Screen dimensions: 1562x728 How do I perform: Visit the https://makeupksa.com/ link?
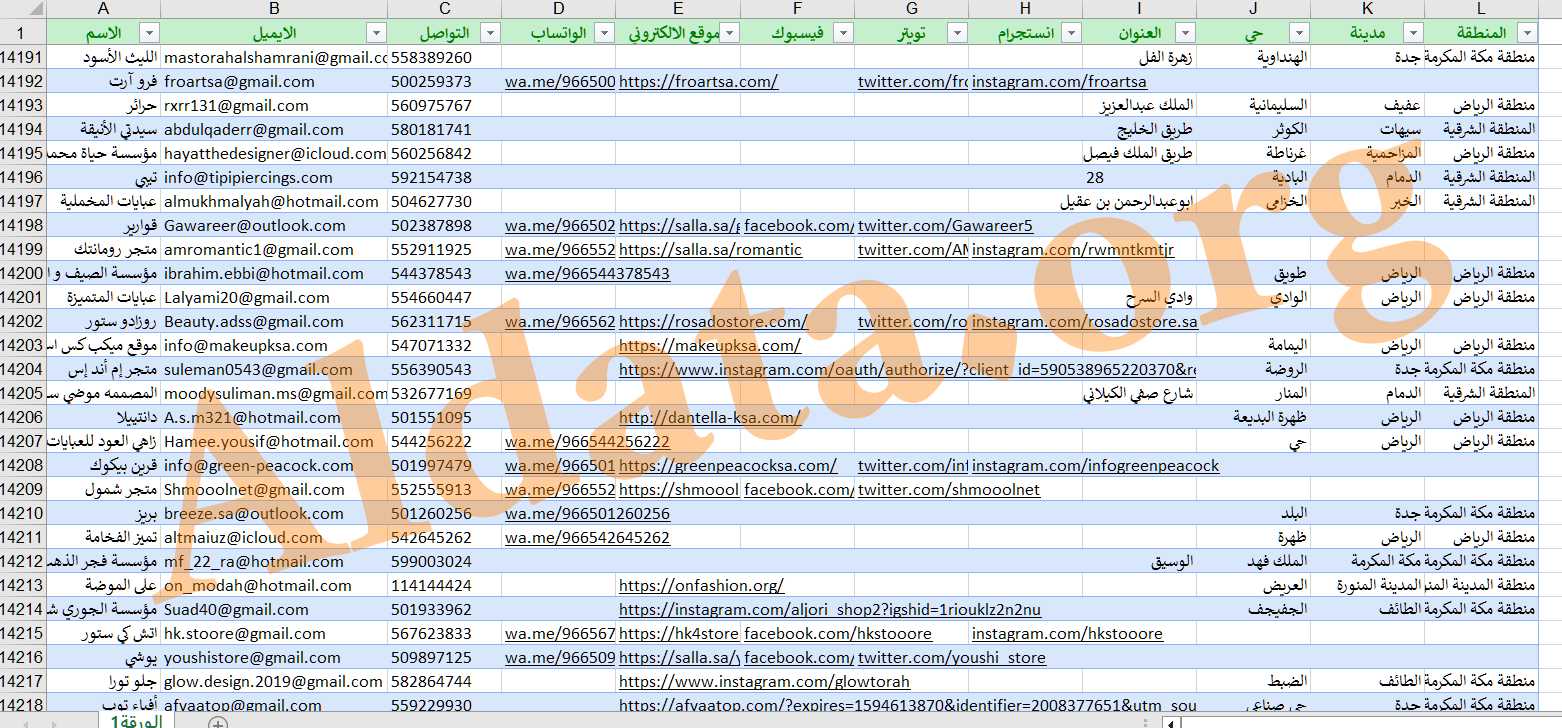710,345
